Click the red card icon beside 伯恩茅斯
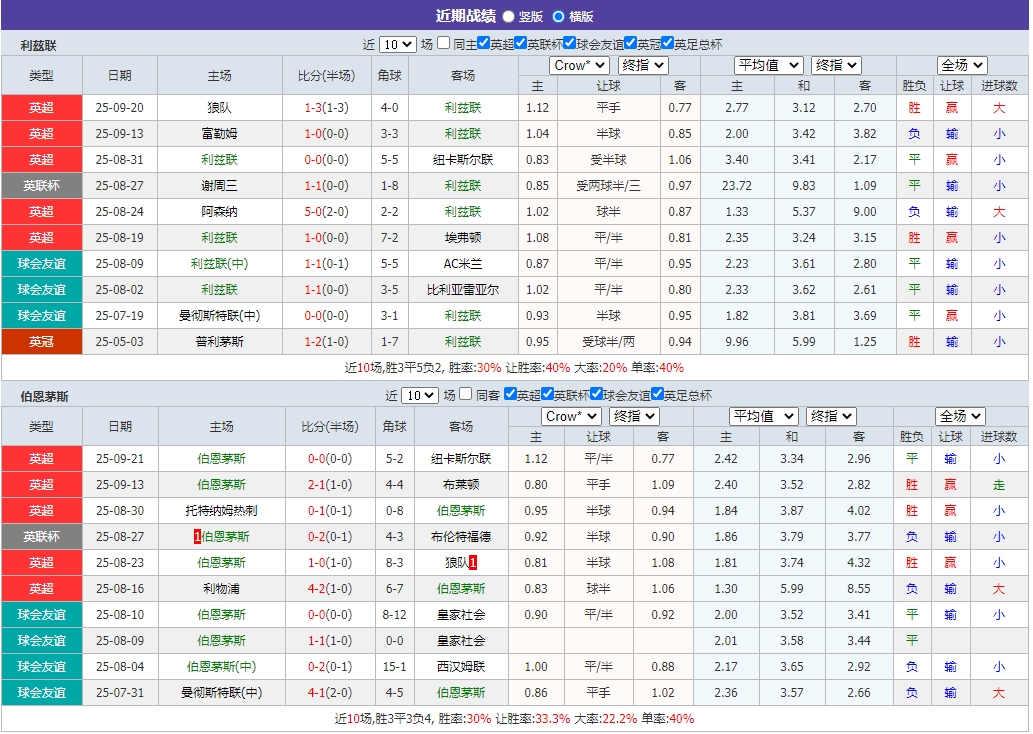 click(196, 536)
